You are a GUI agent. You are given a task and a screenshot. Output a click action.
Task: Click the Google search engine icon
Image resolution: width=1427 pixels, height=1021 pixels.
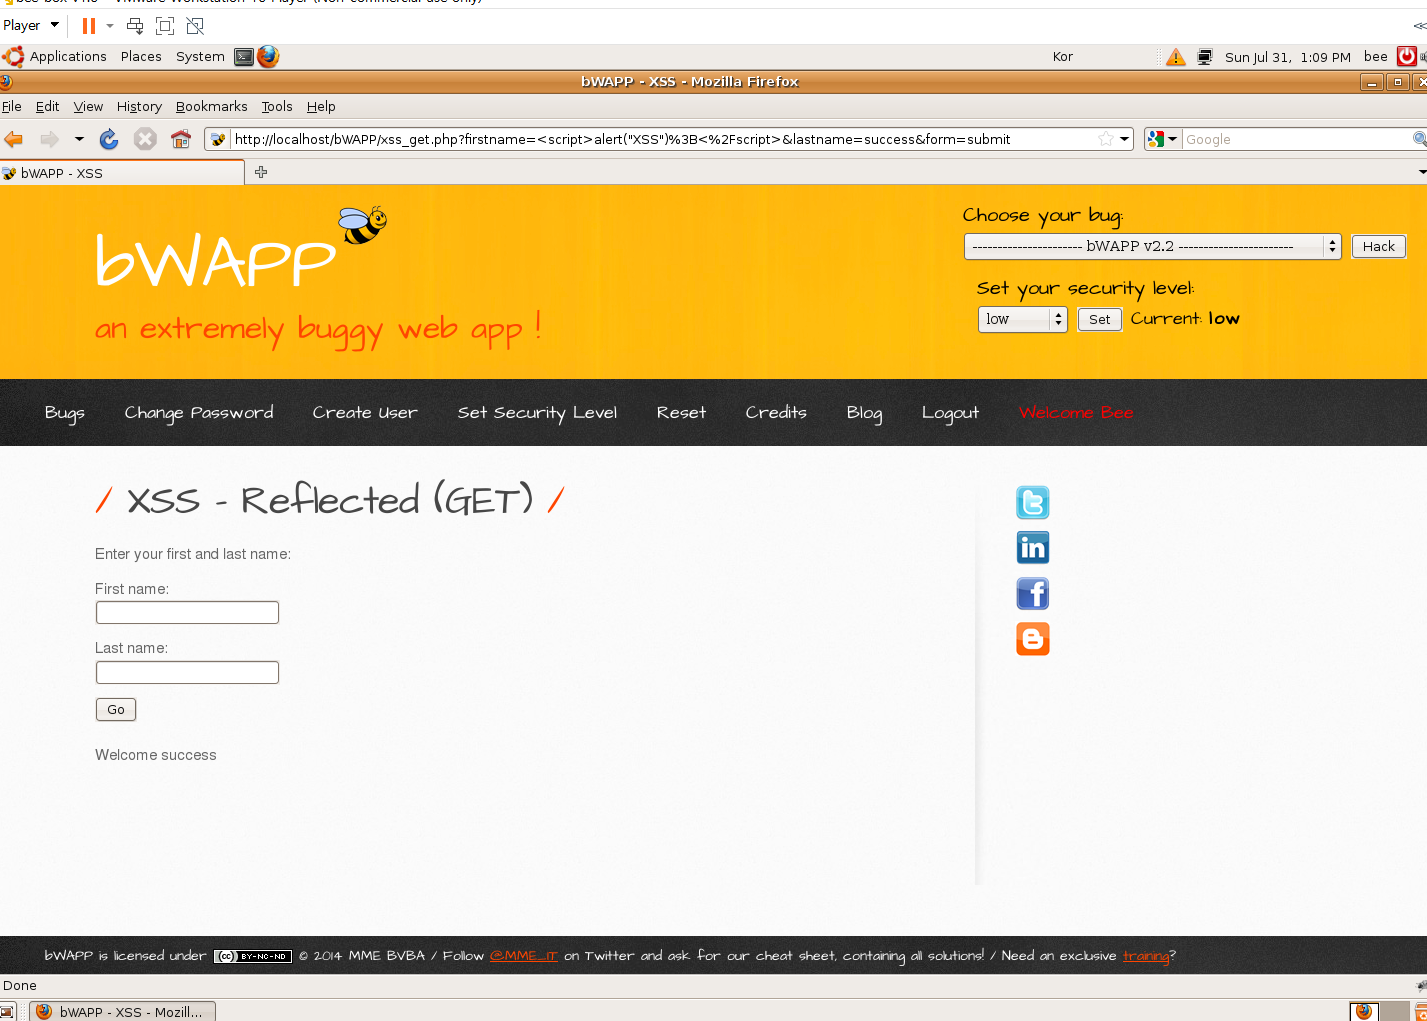[x=1156, y=139]
